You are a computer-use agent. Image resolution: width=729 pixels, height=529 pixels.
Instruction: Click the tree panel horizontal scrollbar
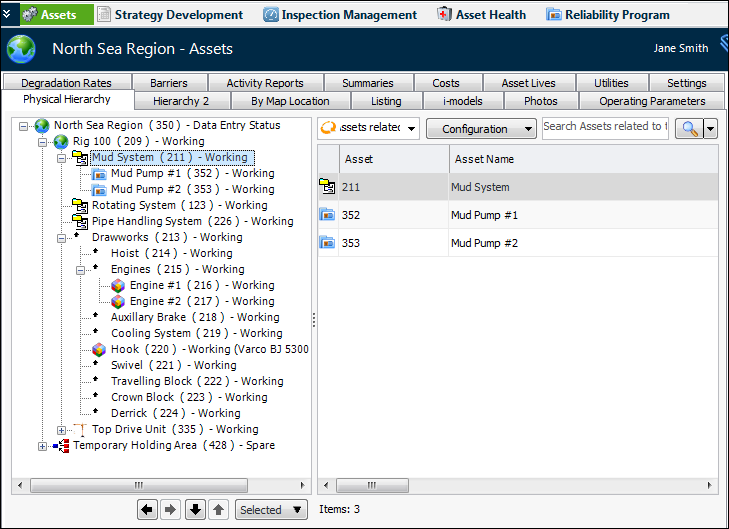click(160, 485)
